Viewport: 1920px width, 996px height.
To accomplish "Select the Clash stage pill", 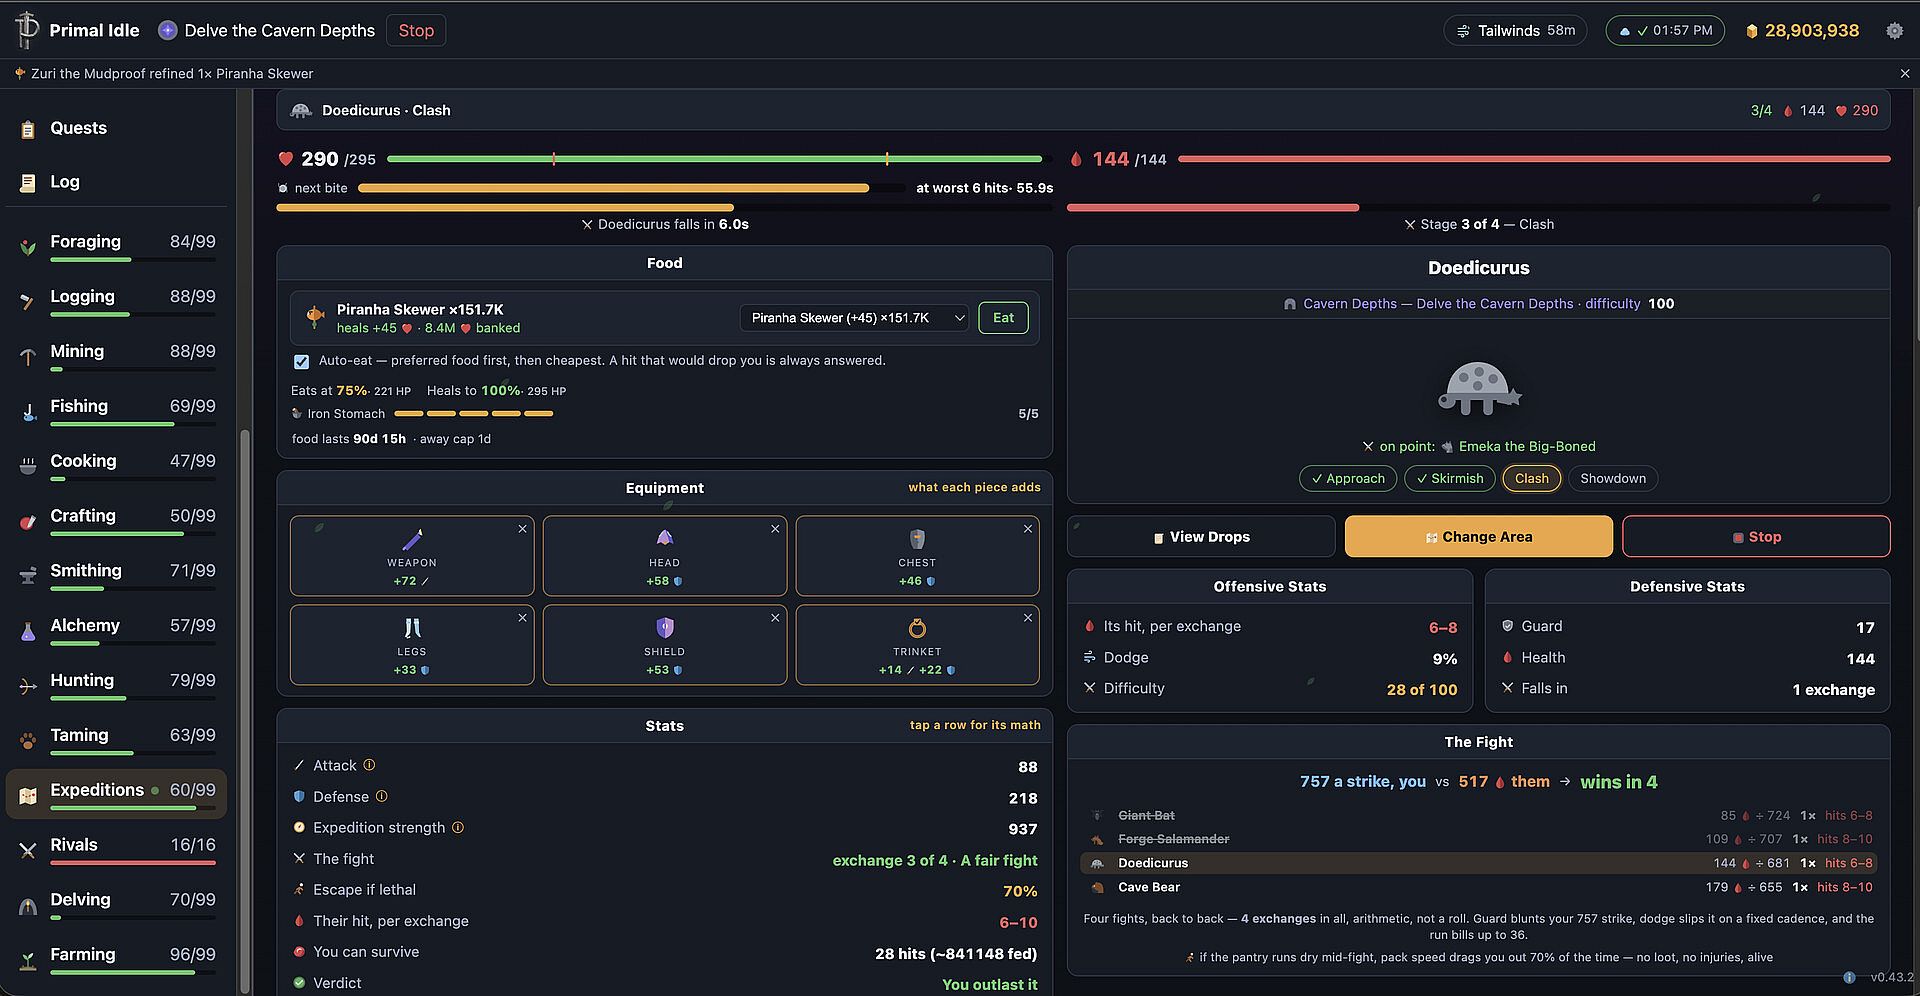I will [1531, 479].
